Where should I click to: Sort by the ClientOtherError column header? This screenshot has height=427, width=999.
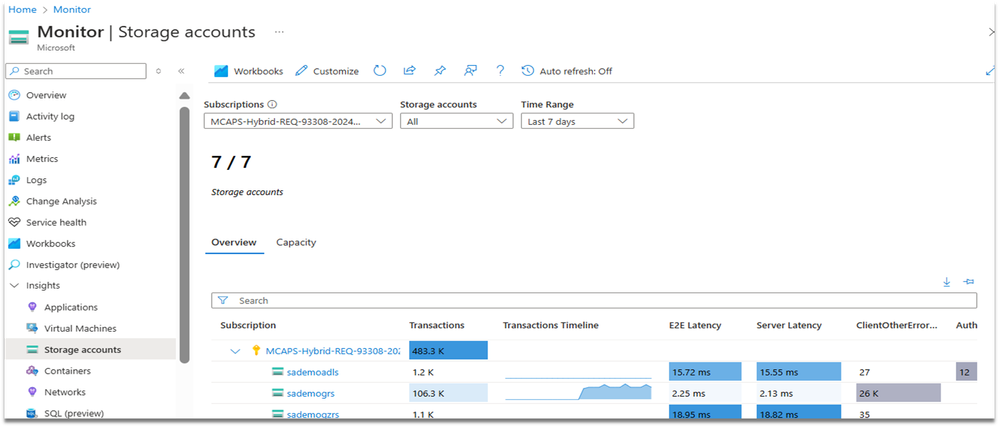pyautogui.click(x=897, y=326)
